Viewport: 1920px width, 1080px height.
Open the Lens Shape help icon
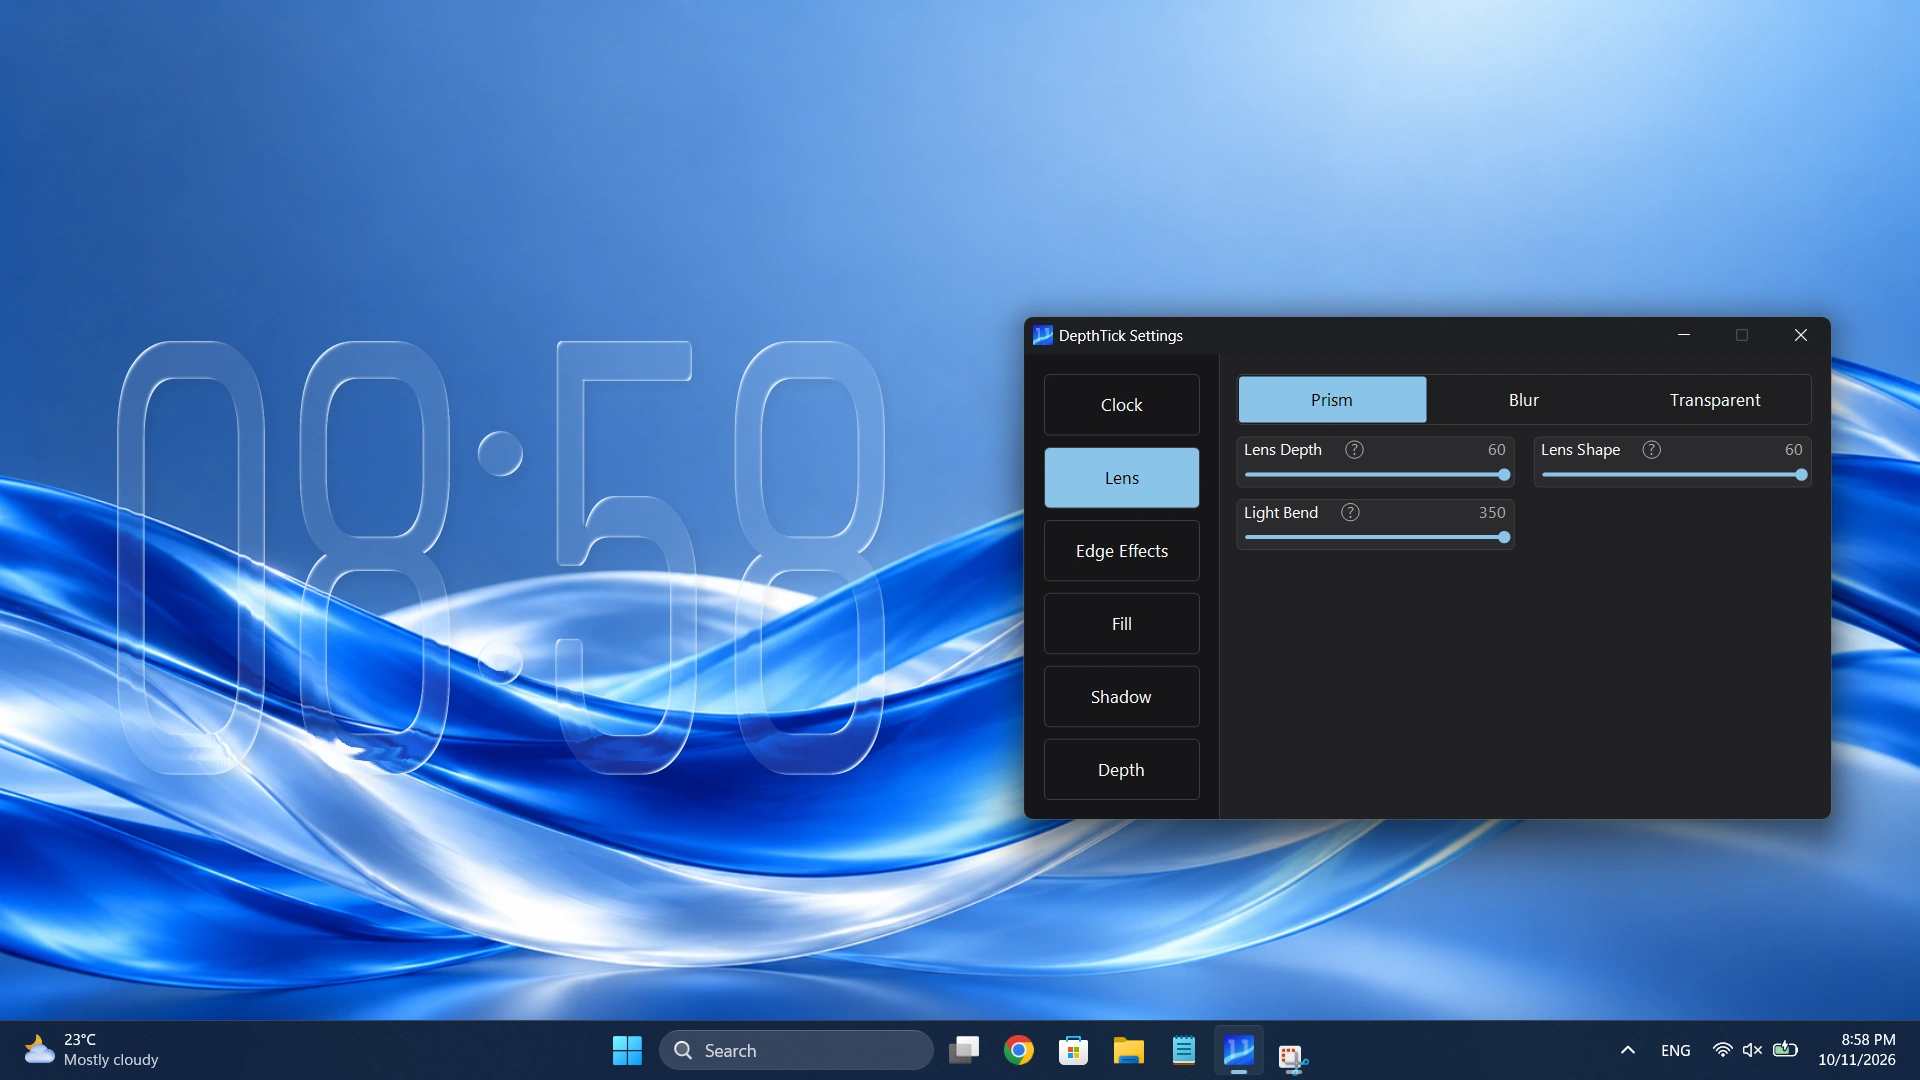click(x=1652, y=450)
